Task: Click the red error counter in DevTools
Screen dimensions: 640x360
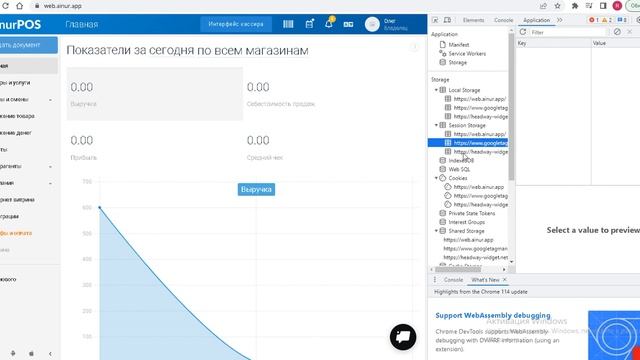Action: (x=593, y=20)
